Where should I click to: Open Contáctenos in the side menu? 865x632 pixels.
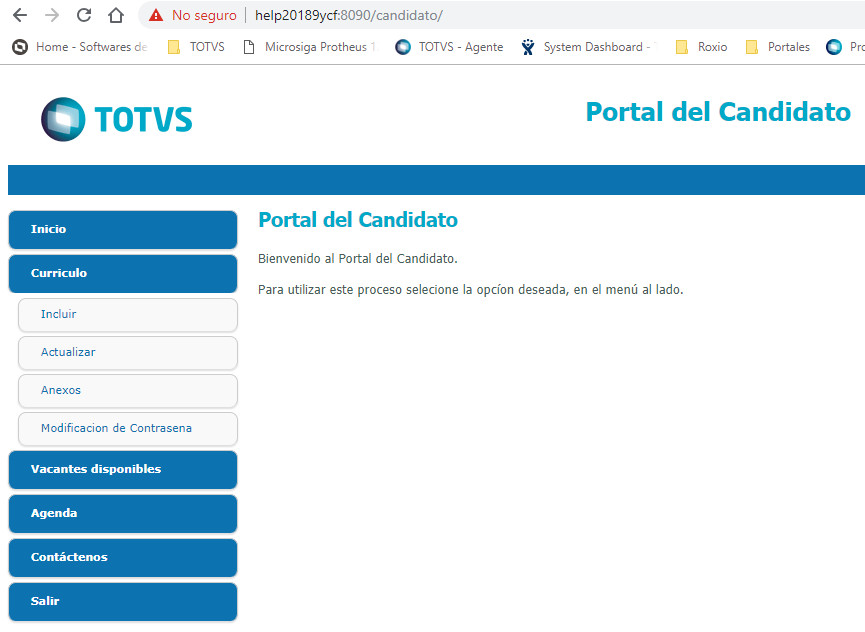point(123,558)
